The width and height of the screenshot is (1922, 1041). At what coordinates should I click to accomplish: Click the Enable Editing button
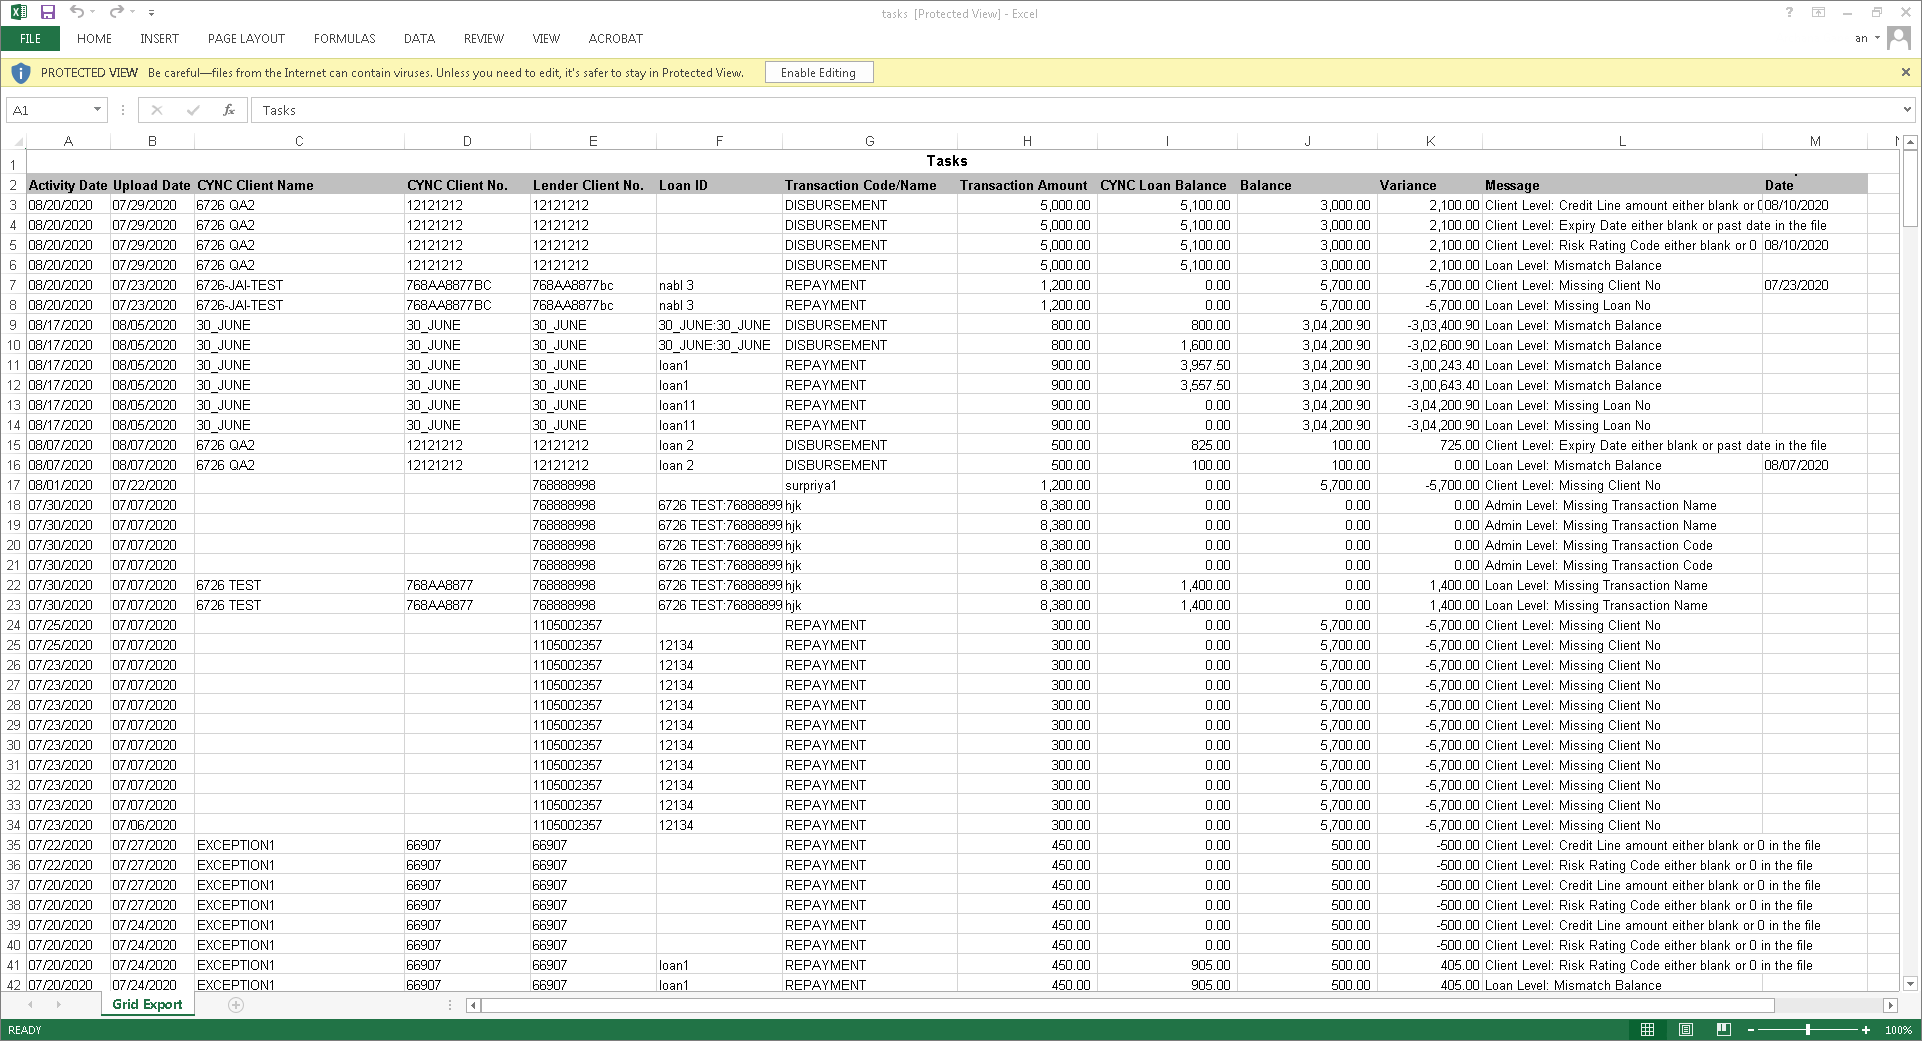click(x=818, y=73)
